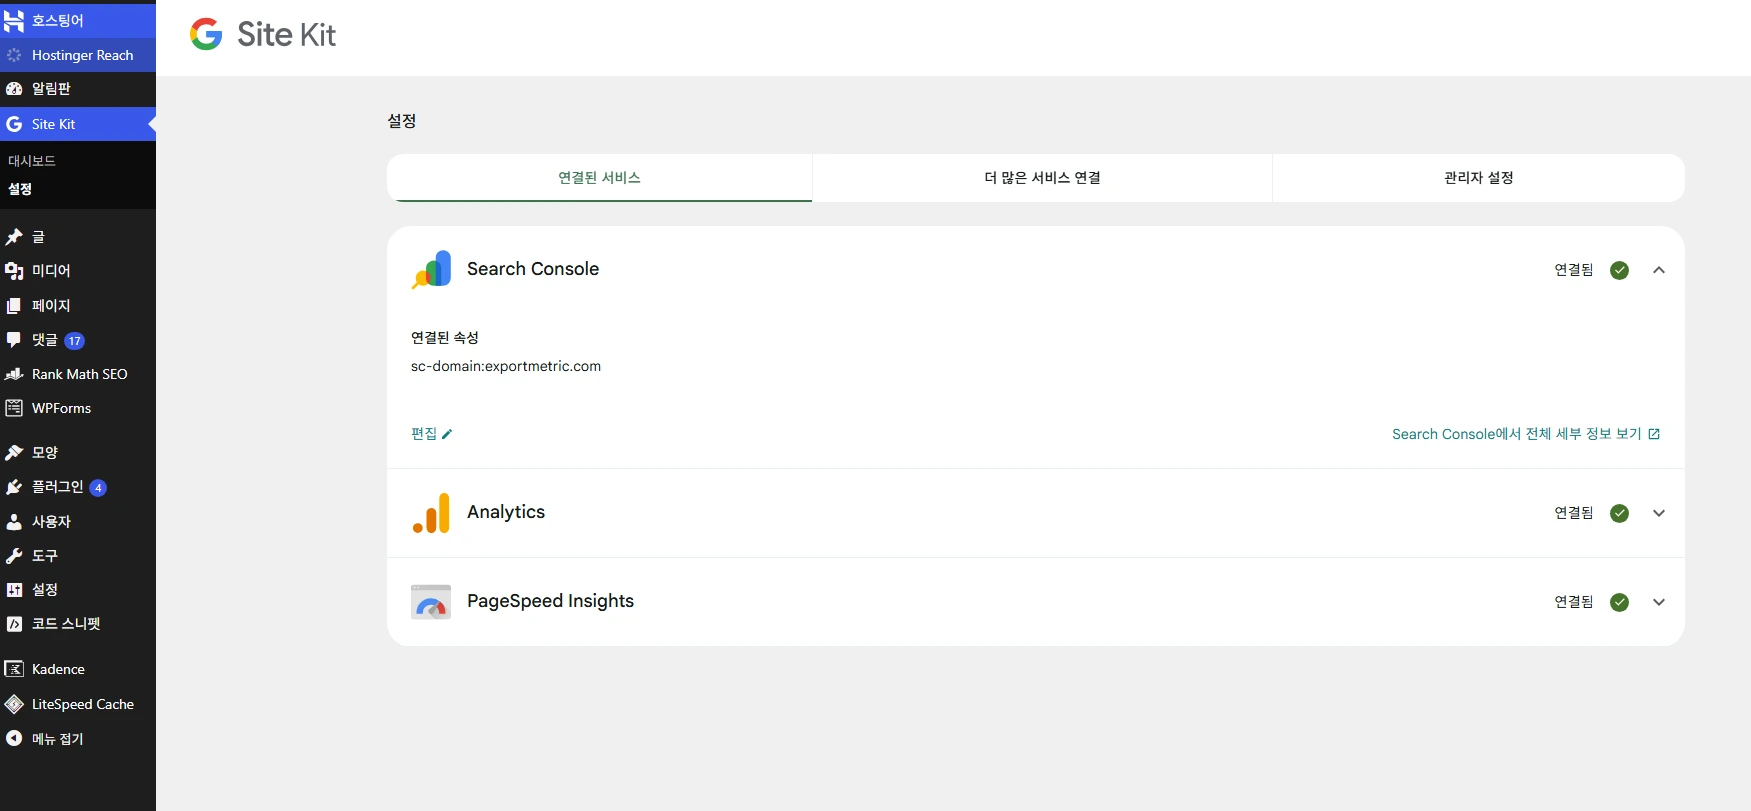Select 설정 submenu under Site Kit

click(x=20, y=189)
